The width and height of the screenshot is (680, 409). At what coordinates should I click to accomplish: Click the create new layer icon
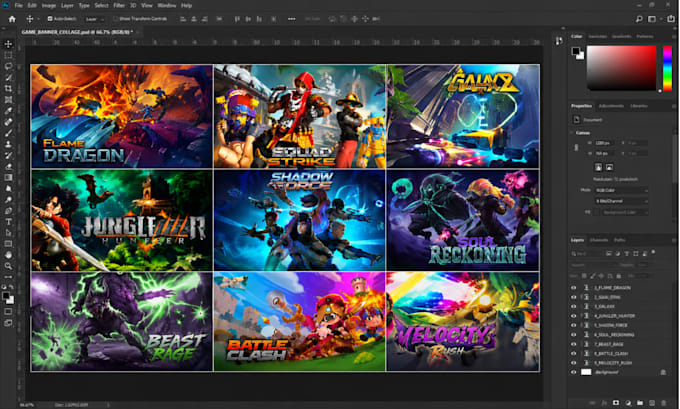pos(651,403)
